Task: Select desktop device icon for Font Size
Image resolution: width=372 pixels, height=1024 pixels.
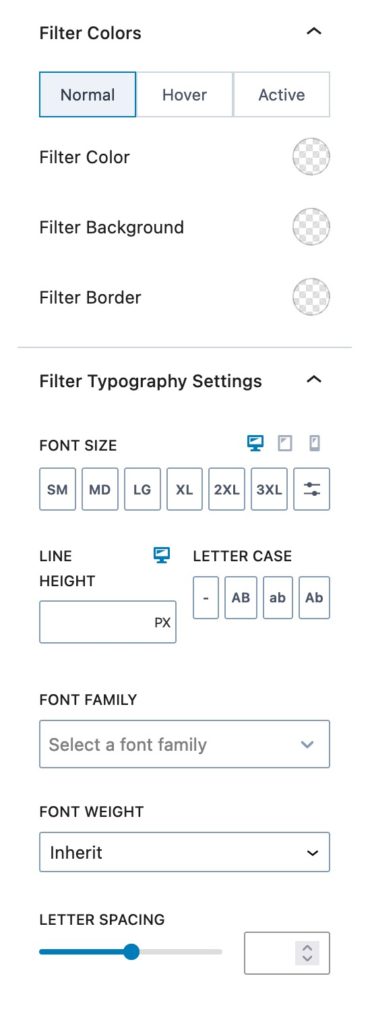Action: 255,444
